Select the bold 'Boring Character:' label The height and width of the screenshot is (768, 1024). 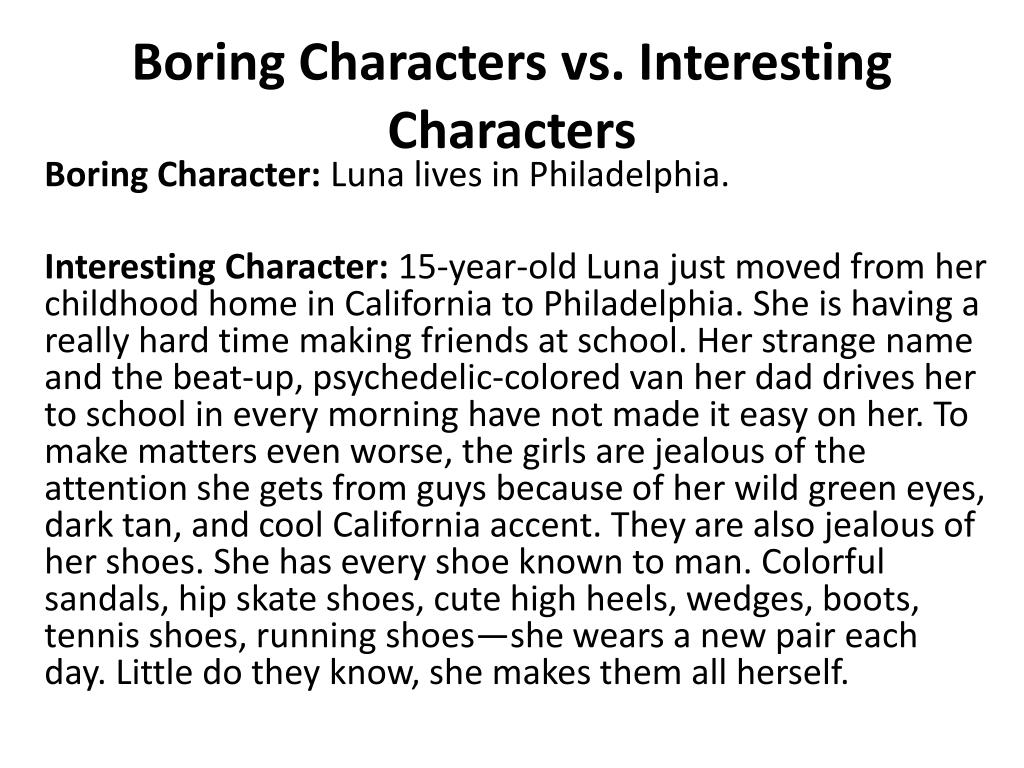[183, 176]
